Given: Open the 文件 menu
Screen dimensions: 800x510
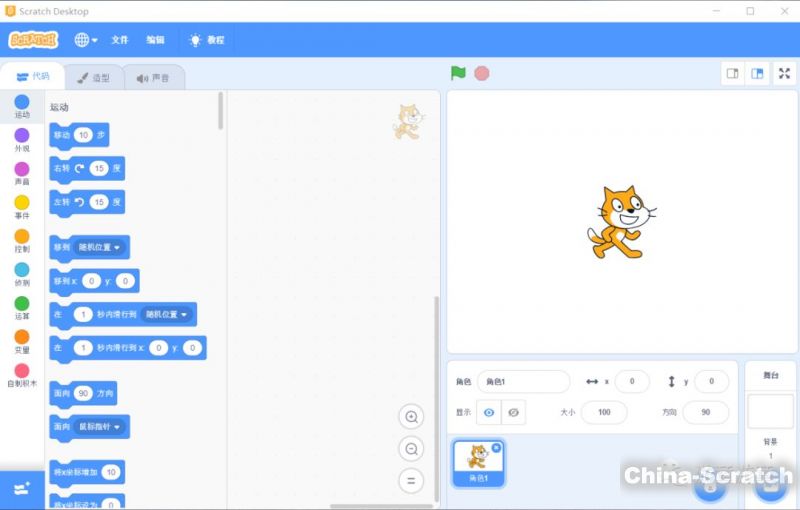Looking at the screenshot, I should tap(120, 40).
